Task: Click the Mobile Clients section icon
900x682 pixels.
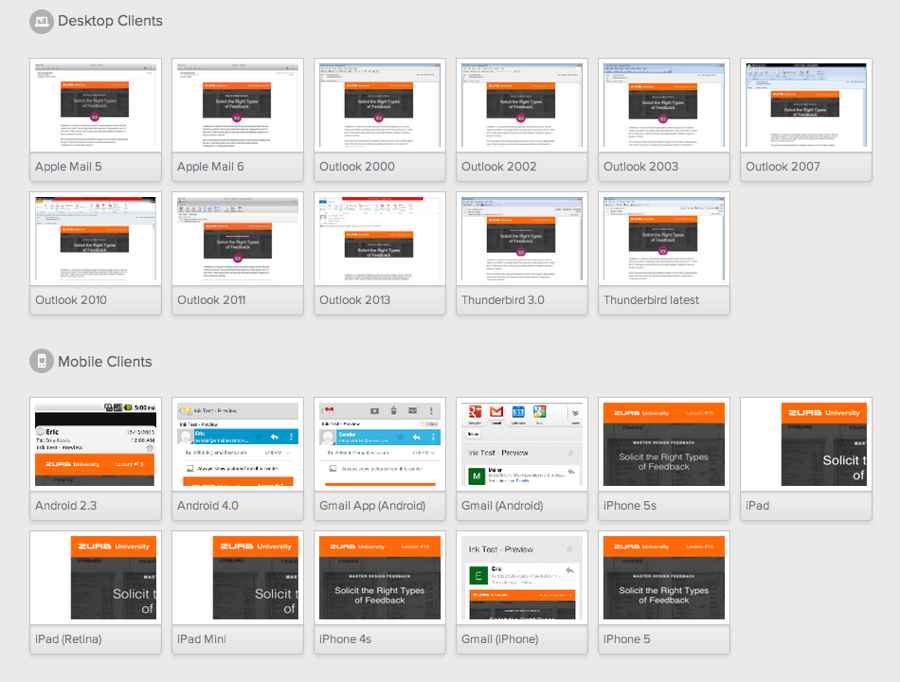Action: (x=41, y=361)
